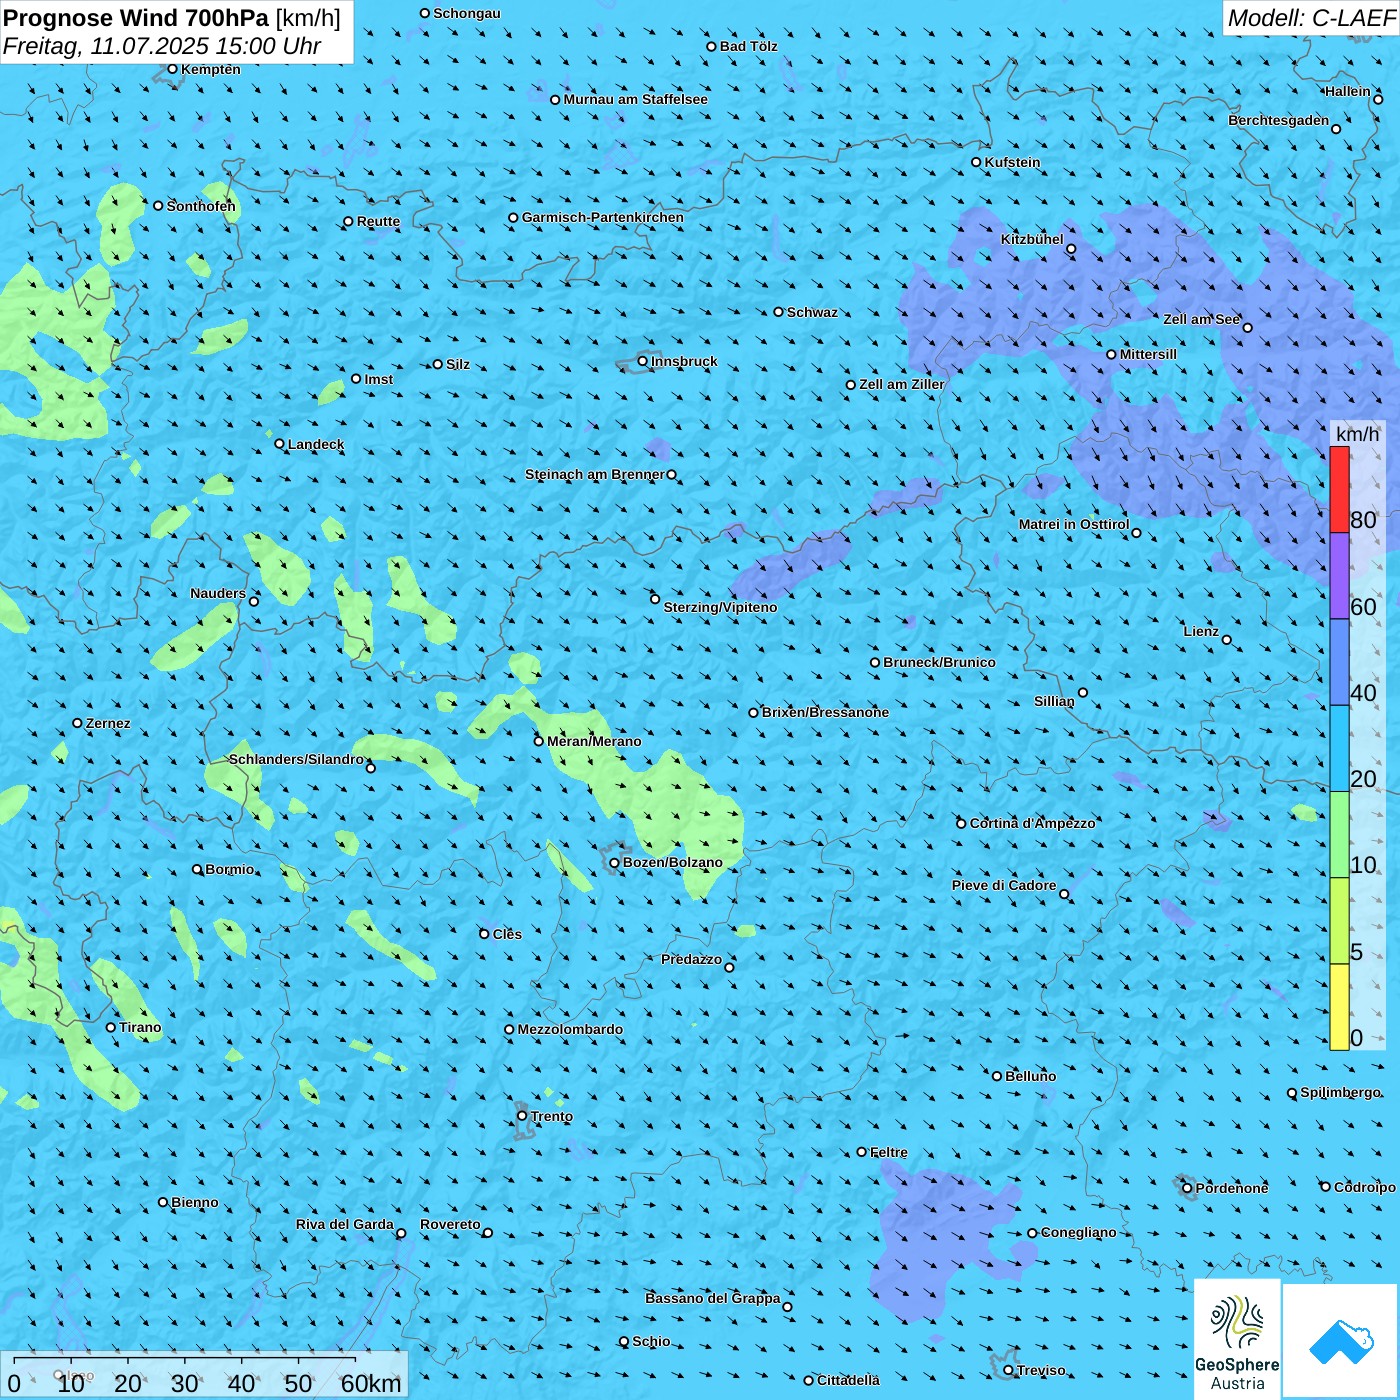Click the red 80 km/h legend color
Image resolution: width=1400 pixels, height=1400 pixels.
click(1339, 489)
